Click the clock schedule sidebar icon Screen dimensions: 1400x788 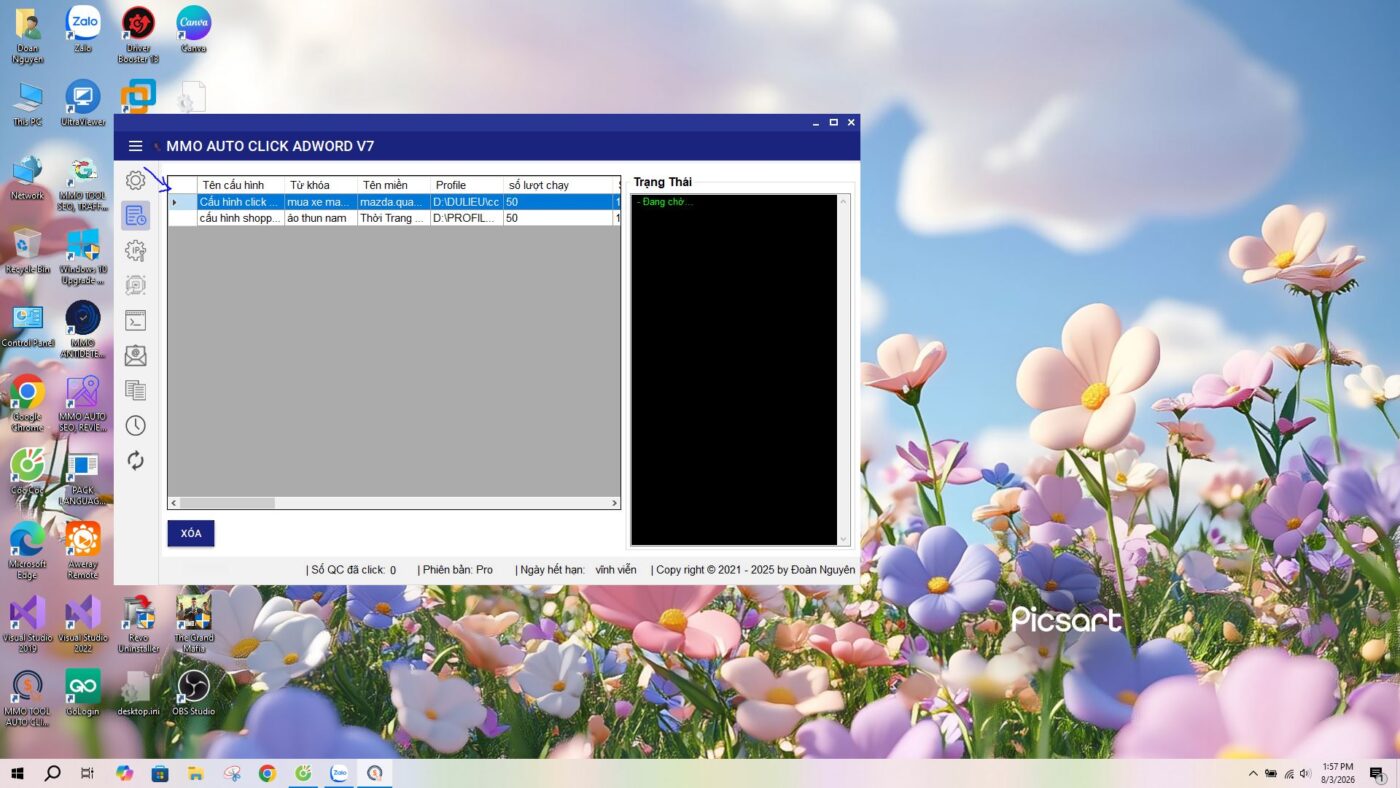[135, 426]
